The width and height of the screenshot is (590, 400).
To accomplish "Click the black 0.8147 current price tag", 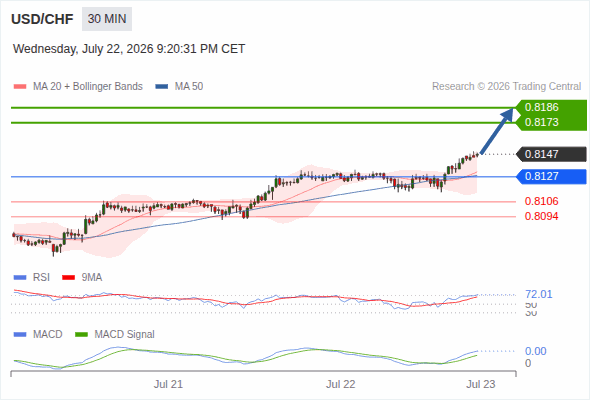I will coord(552,154).
